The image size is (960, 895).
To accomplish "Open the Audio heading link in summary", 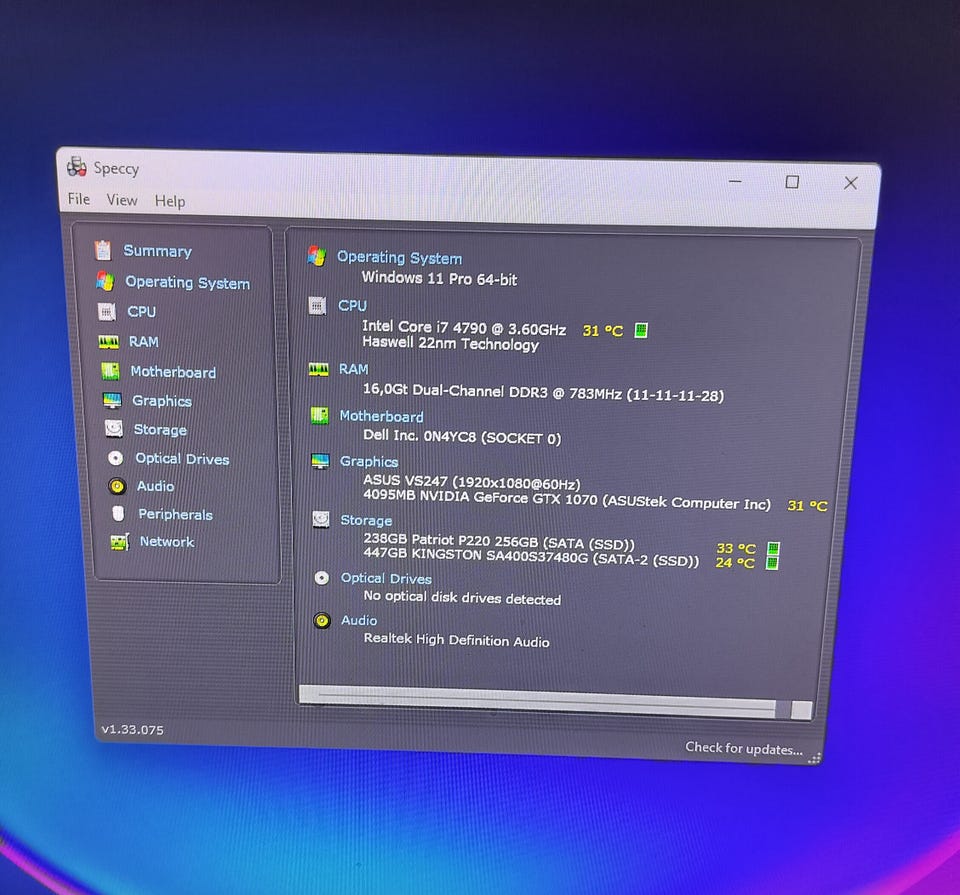I will pos(359,620).
